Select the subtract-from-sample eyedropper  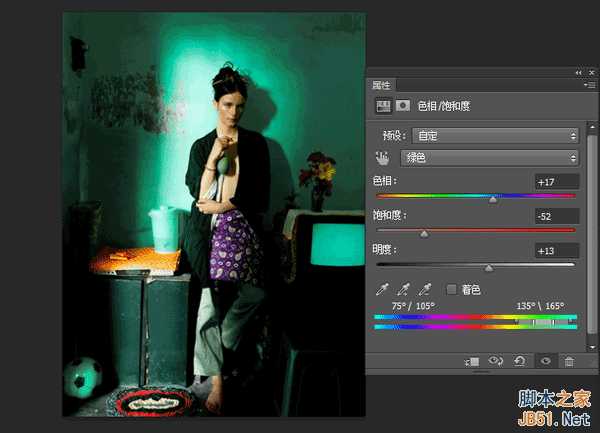point(426,289)
